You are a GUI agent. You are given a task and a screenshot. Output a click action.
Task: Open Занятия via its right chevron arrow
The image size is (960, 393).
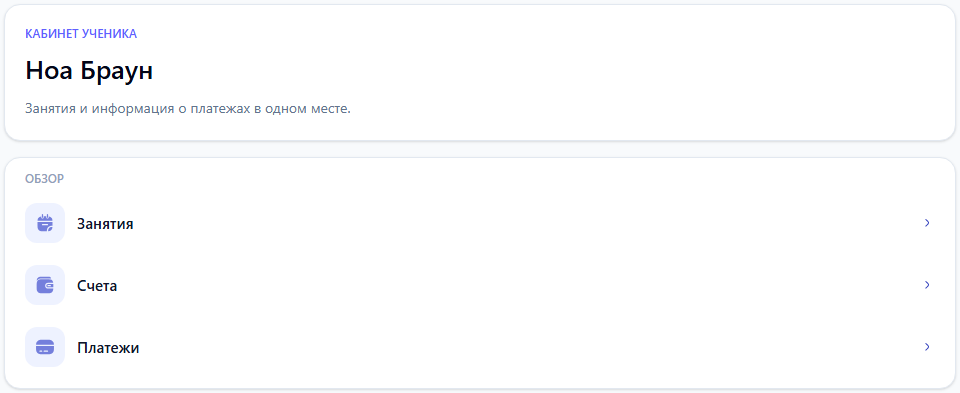[x=927, y=223]
